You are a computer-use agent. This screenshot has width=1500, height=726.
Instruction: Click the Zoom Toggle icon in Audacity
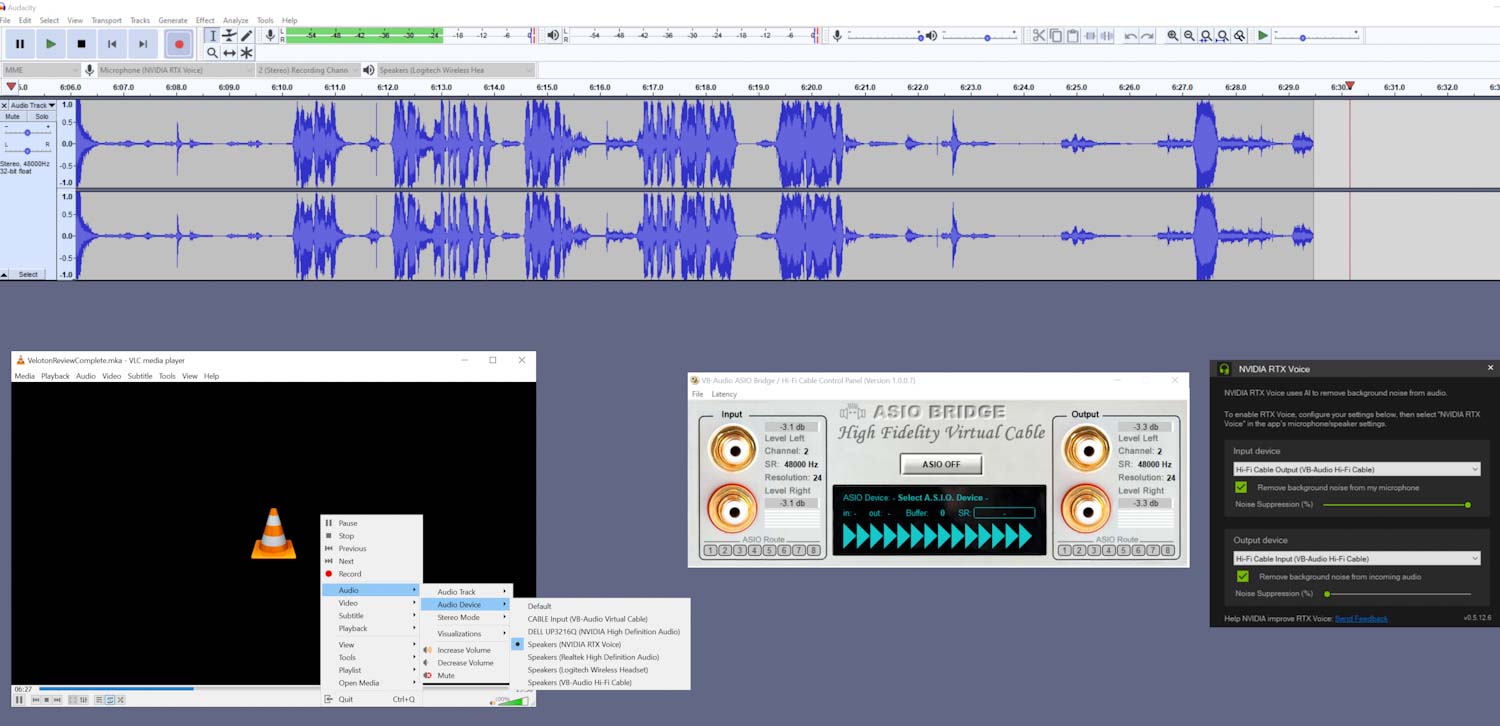[x=1240, y=36]
